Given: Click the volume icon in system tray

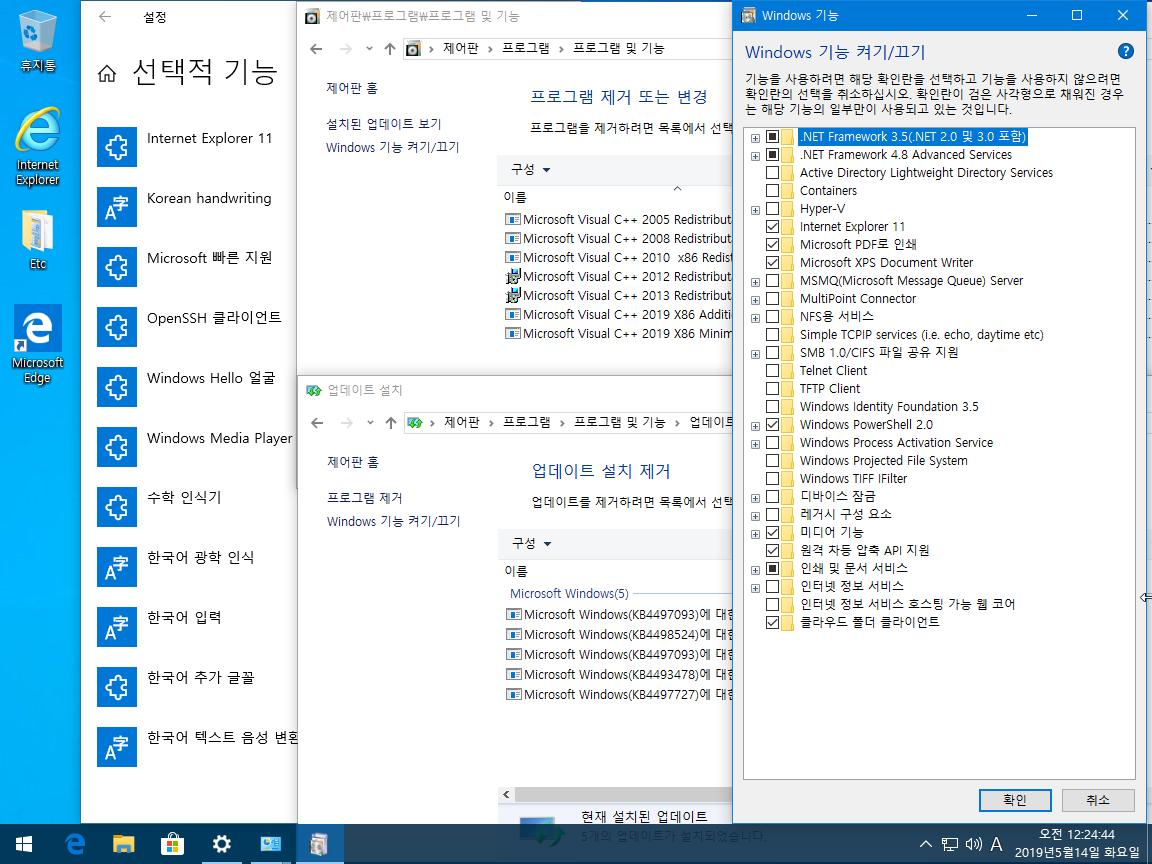Looking at the screenshot, I should point(973,844).
